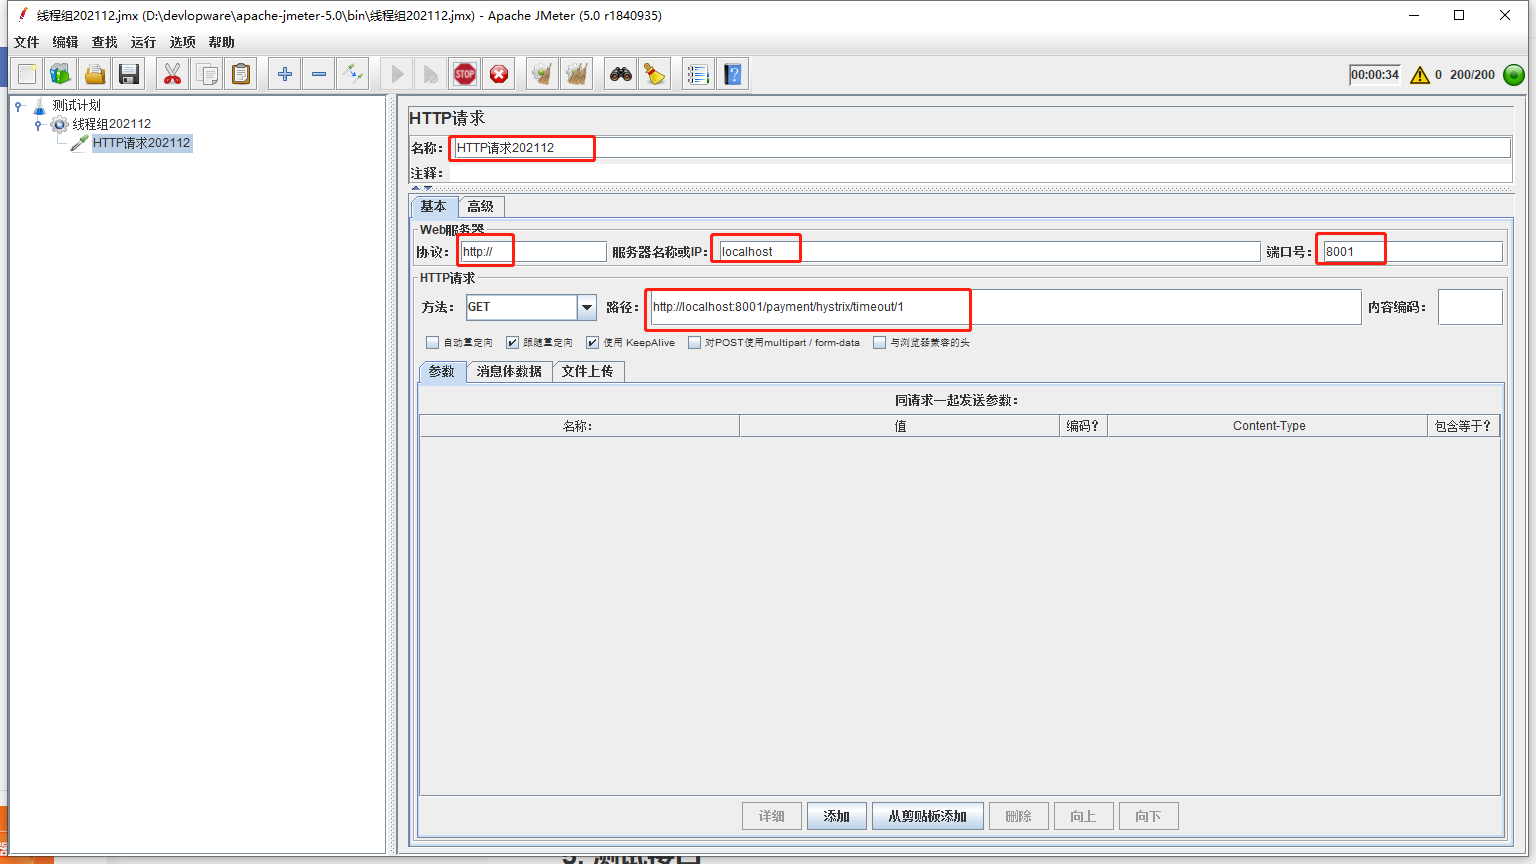This screenshot has height=864, width=1536.
Task: Click the Clear All double broom icon
Action: [577, 74]
